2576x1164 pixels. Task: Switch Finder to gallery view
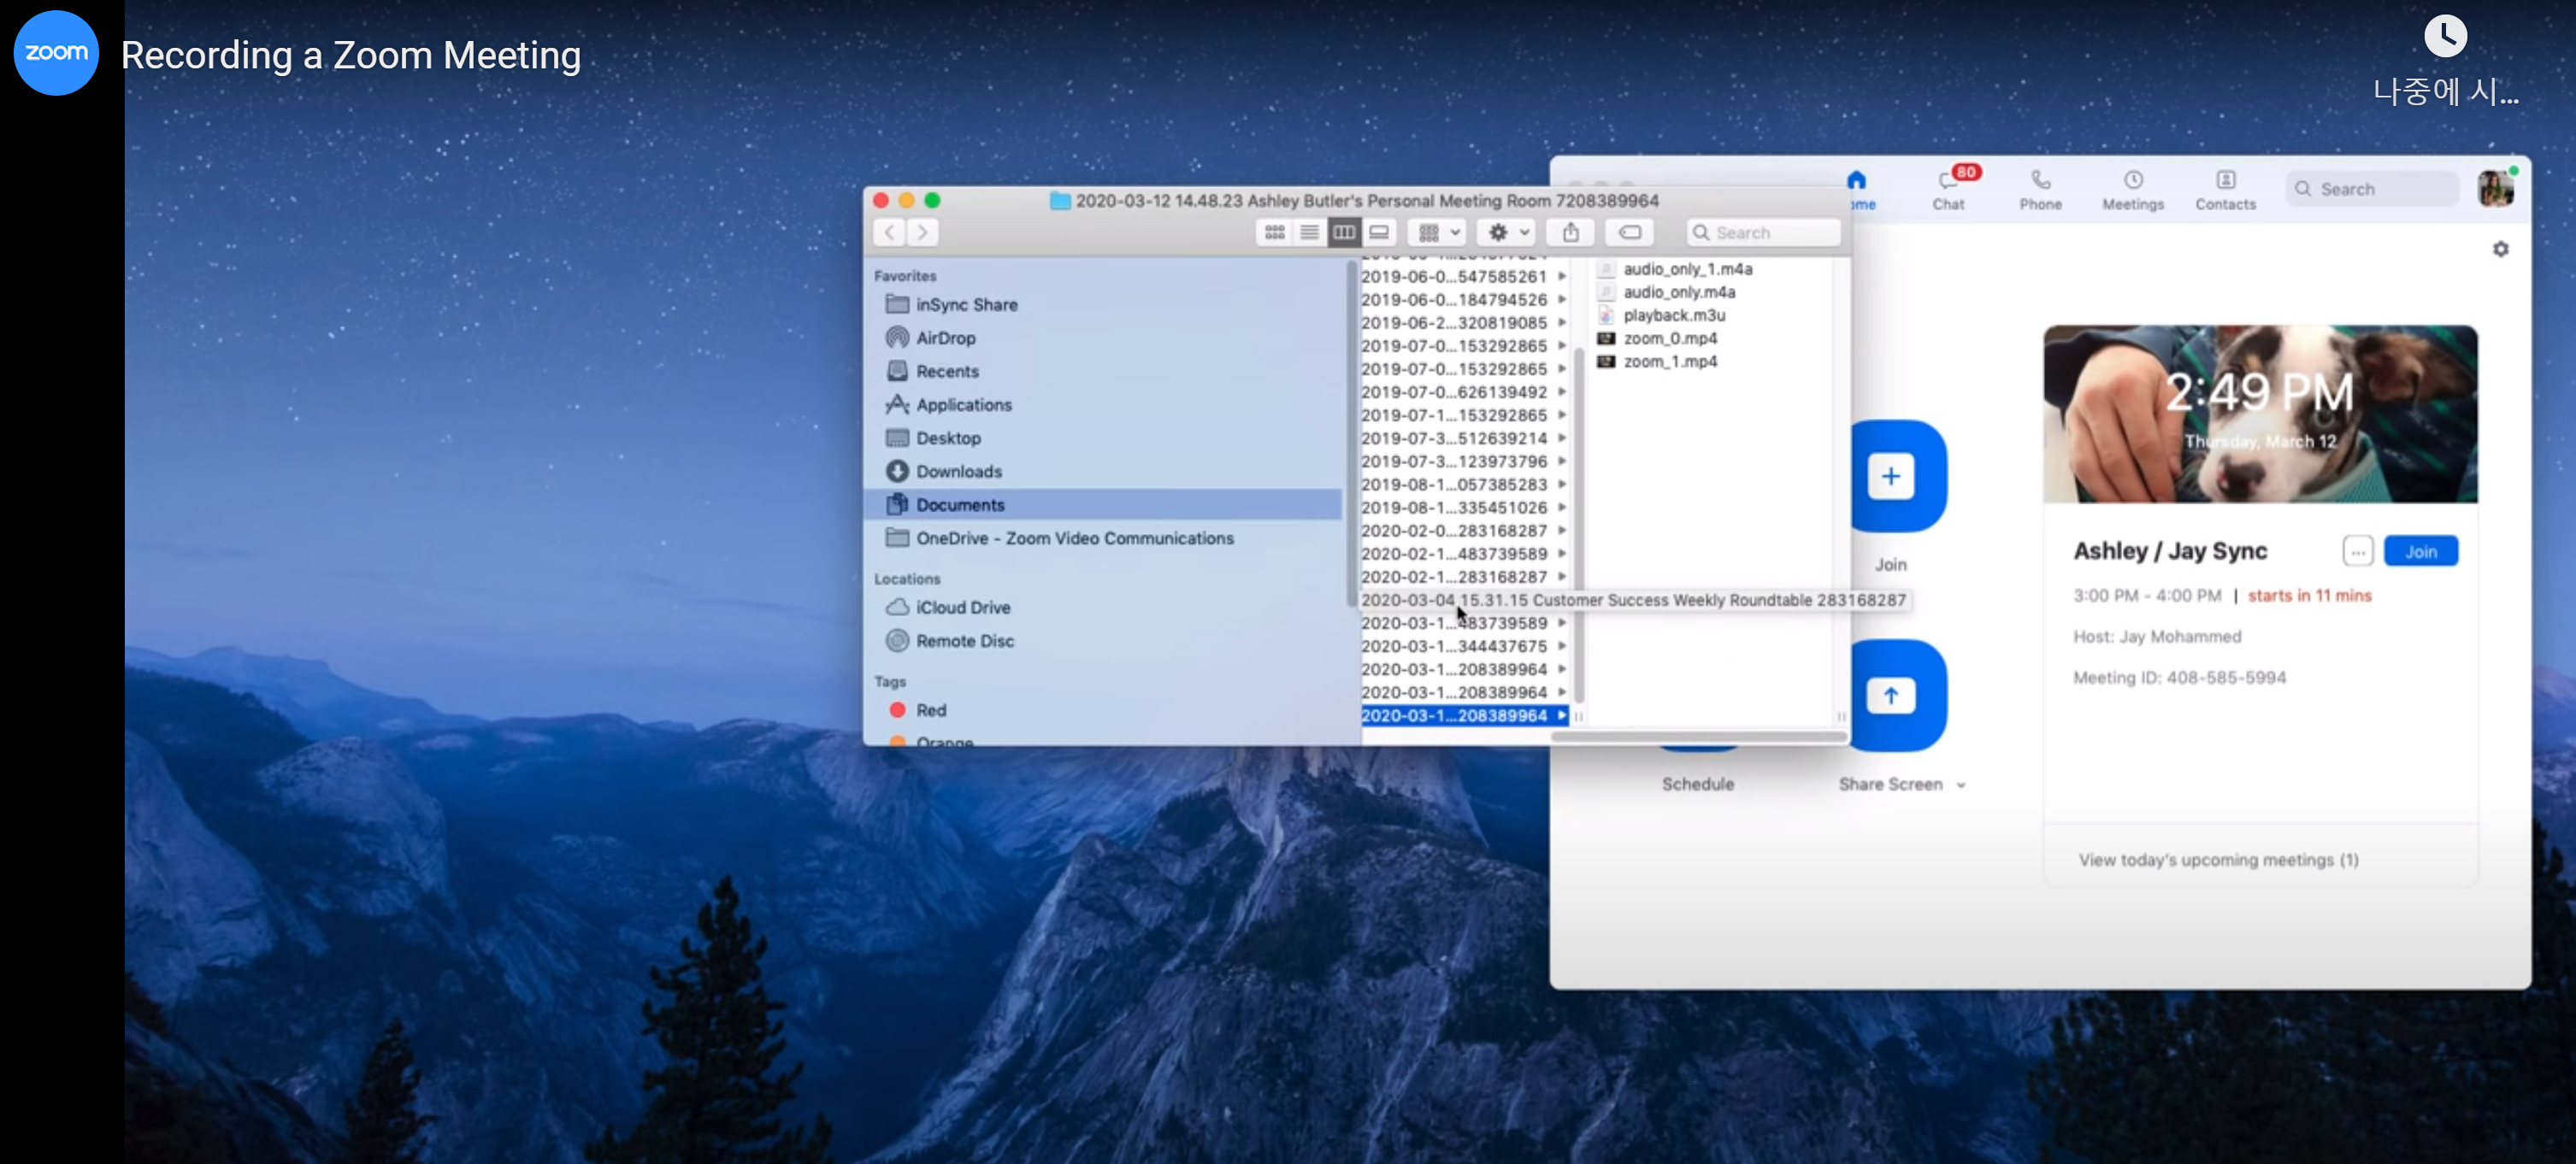pyautogui.click(x=1379, y=232)
